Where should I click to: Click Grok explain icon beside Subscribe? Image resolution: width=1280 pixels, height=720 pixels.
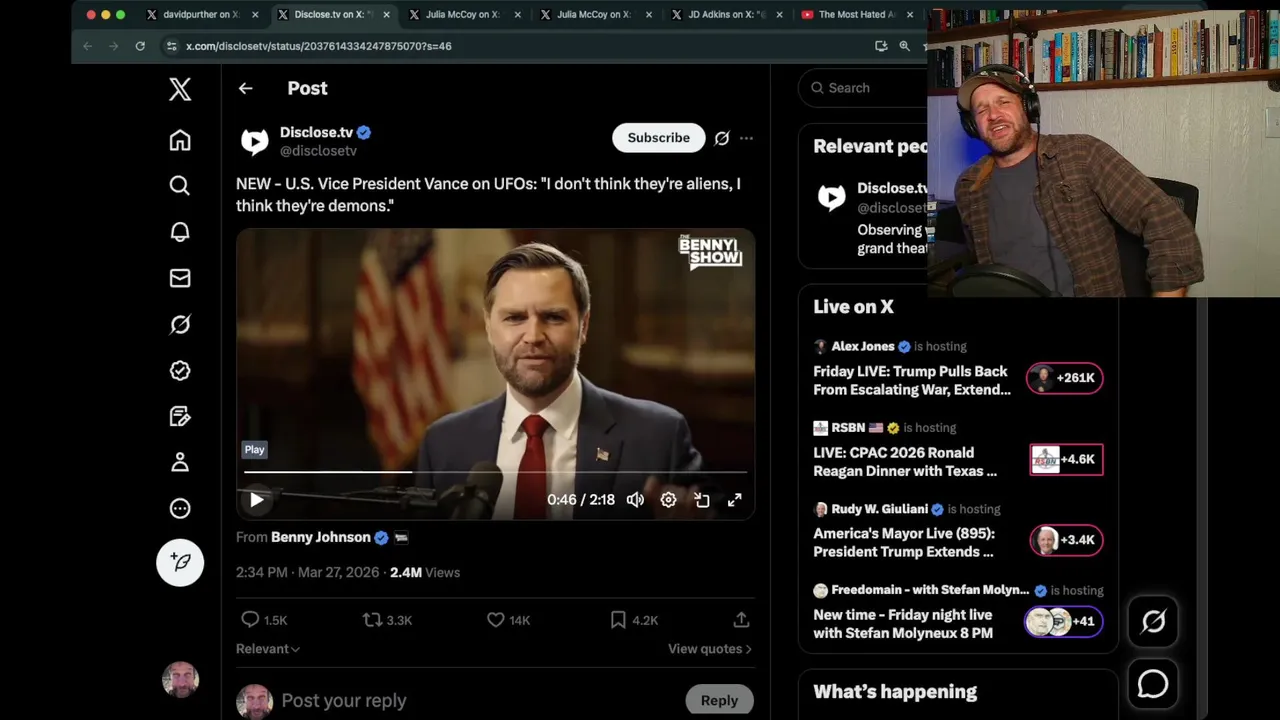pos(722,138)
